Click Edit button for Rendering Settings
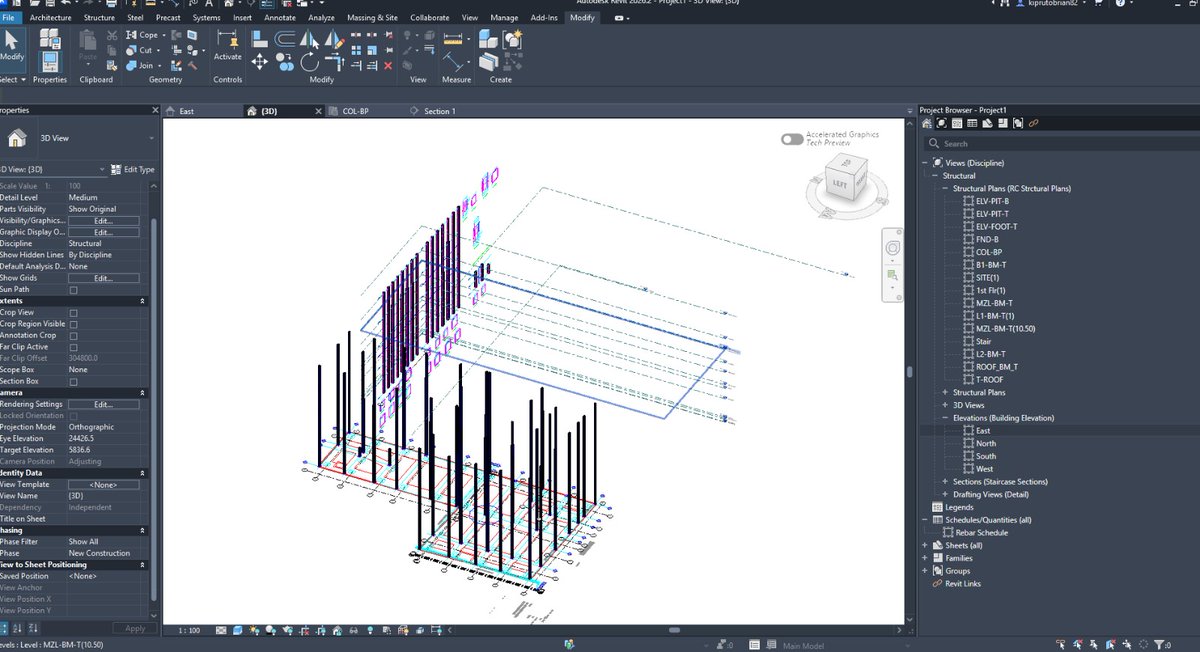The image size is (1200, 652). 103,404
